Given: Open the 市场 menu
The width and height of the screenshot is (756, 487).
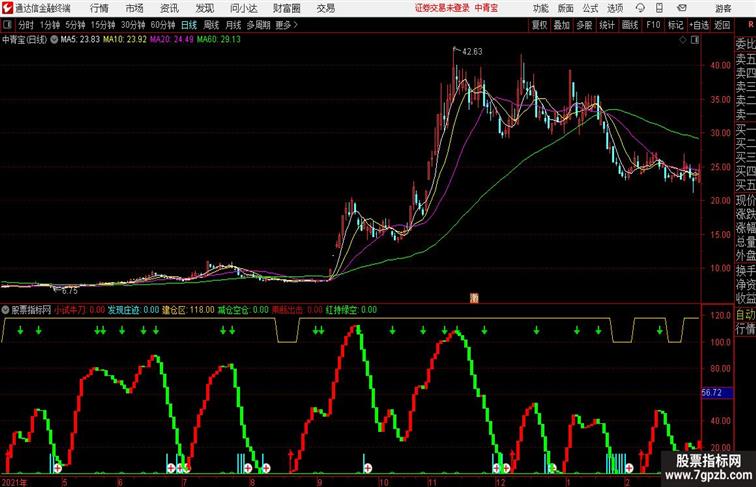Looking at the screenshot, I should 135,8.
